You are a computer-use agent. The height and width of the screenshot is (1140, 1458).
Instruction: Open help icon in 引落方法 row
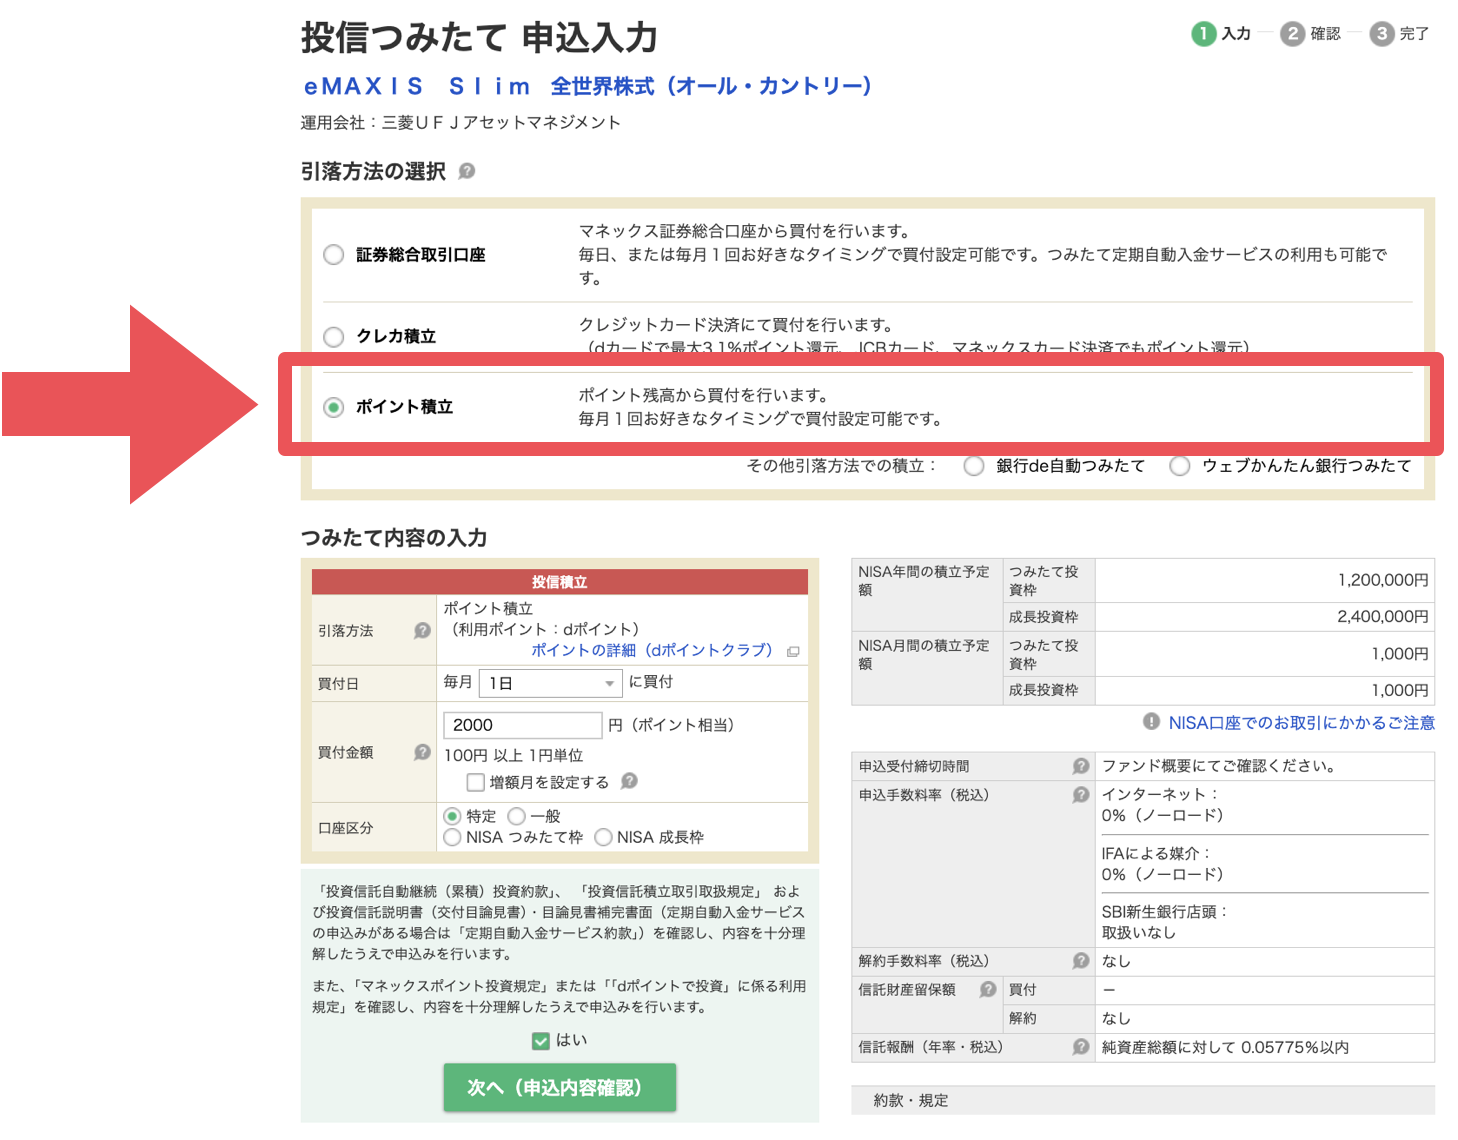[x=422, y=630]
